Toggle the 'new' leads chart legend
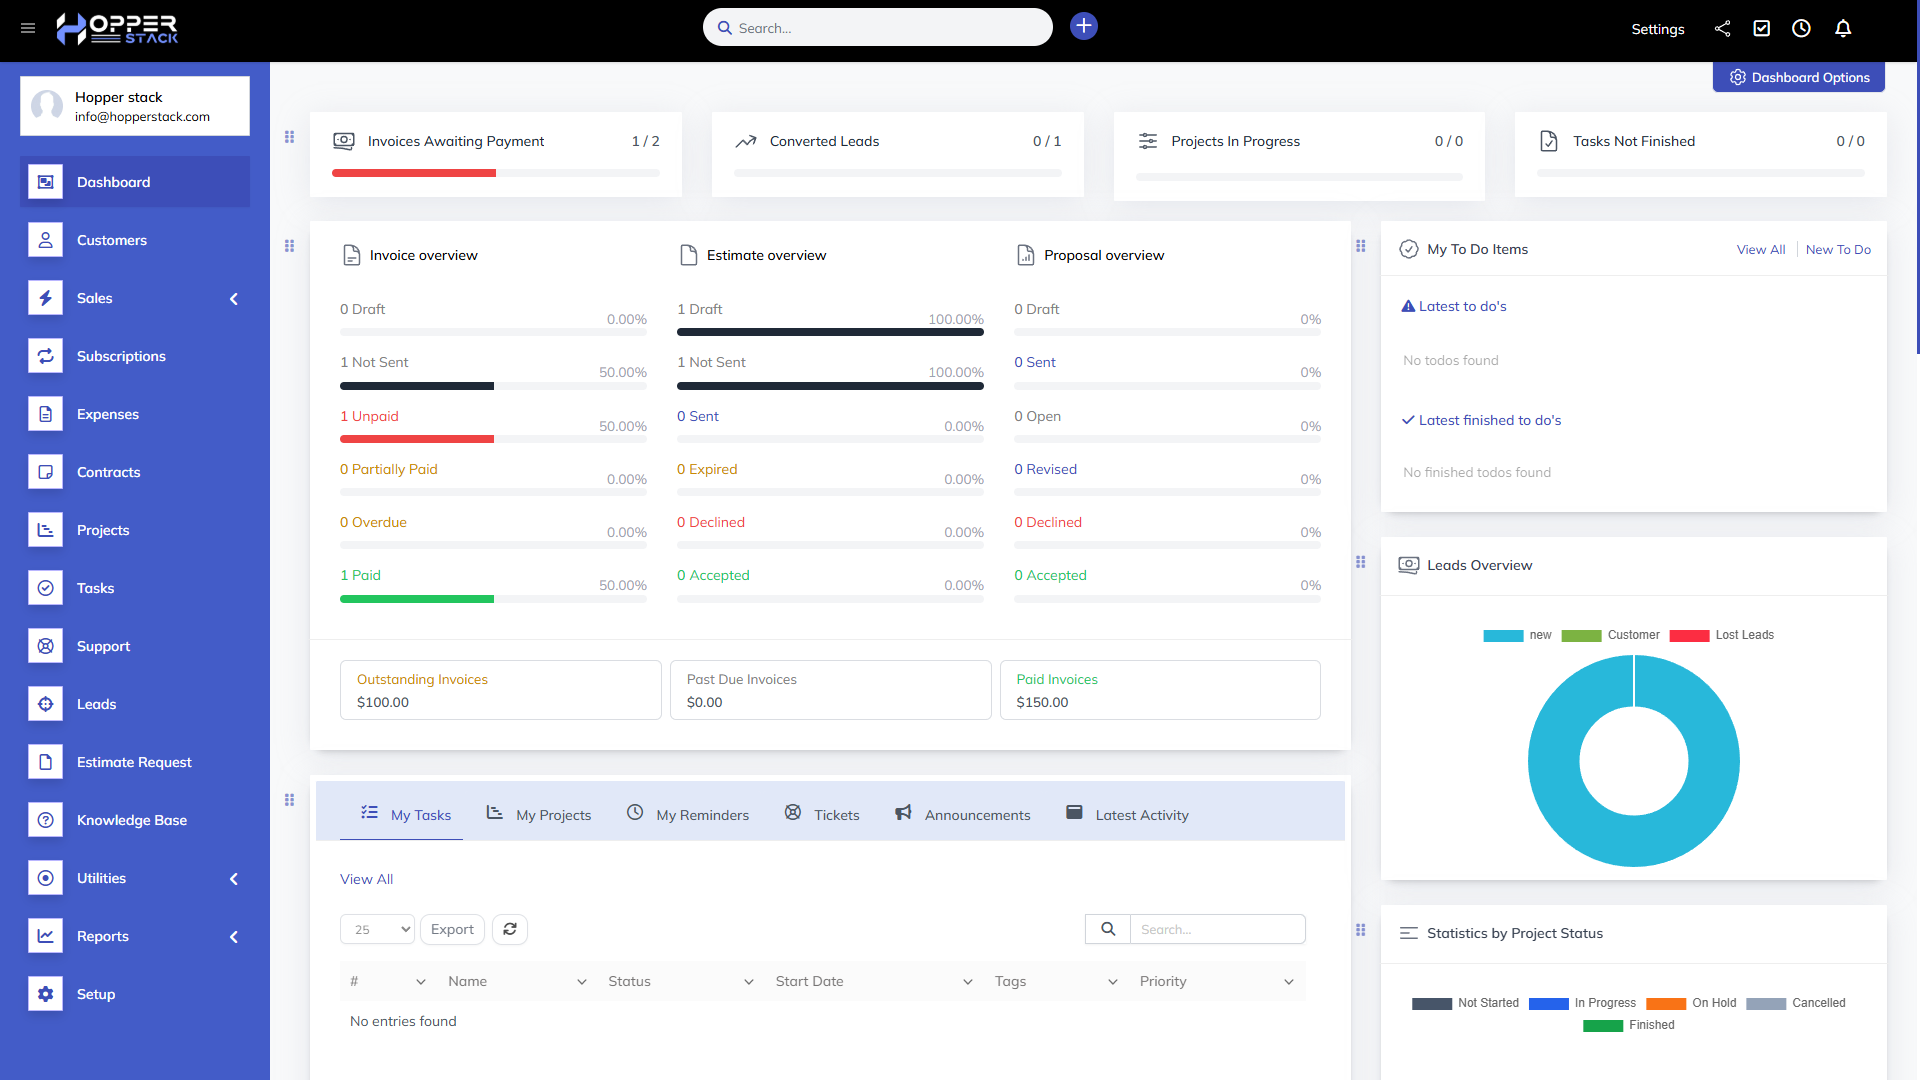 tap(1517, 635)
